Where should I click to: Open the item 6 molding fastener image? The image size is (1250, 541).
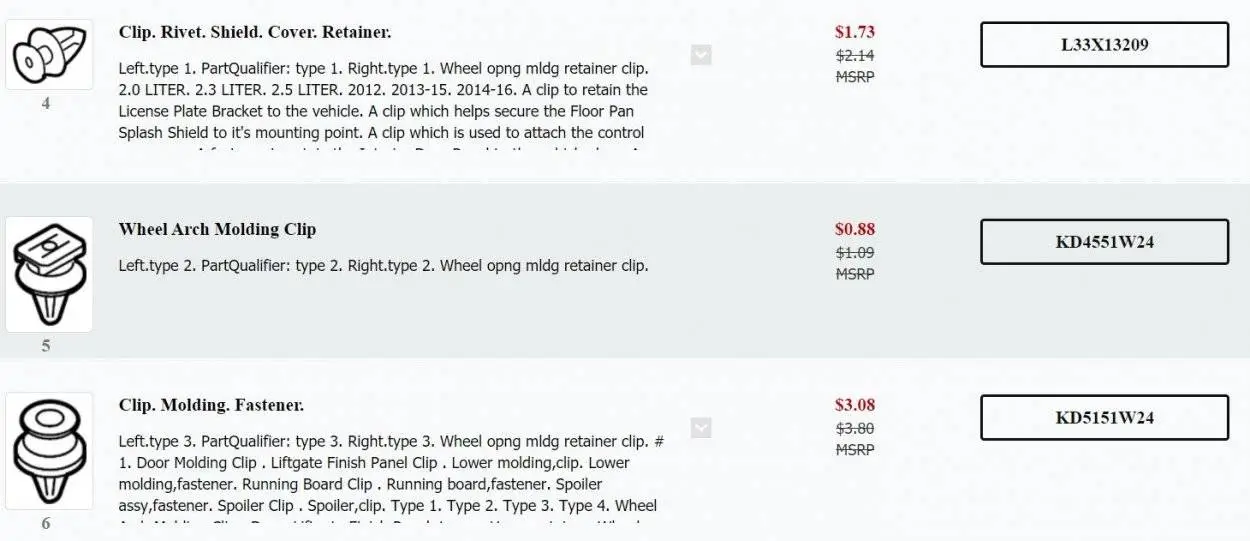(x=49, y=451)
